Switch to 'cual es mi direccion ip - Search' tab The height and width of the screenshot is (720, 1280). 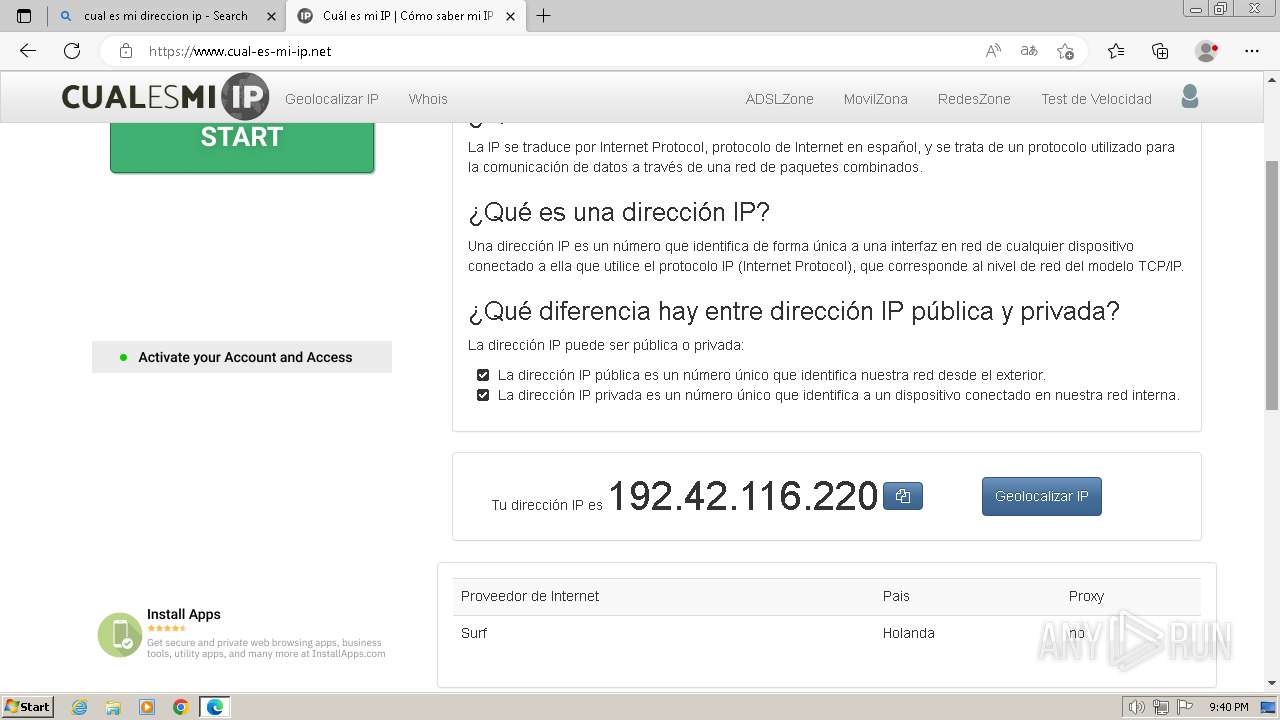coord(166,16)
